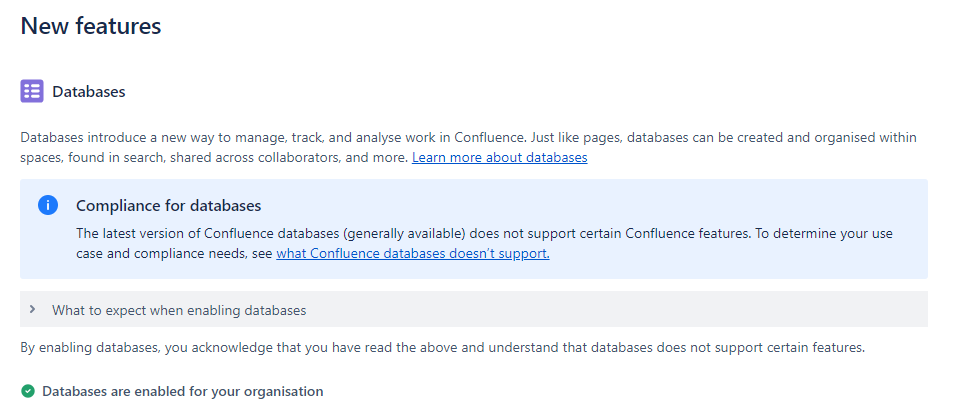Follow "what Confluence databases doesn't support" link
This screenshot has width=968, height=414.
[412, 254]
